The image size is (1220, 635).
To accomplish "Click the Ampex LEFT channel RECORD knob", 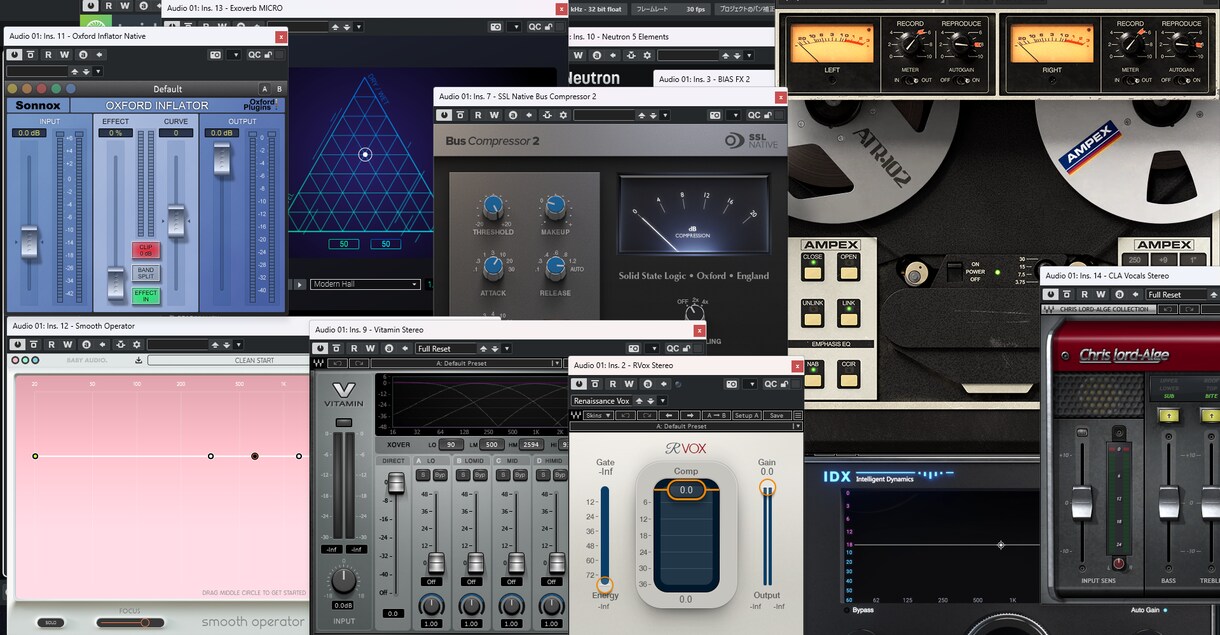I will (910, 43).
